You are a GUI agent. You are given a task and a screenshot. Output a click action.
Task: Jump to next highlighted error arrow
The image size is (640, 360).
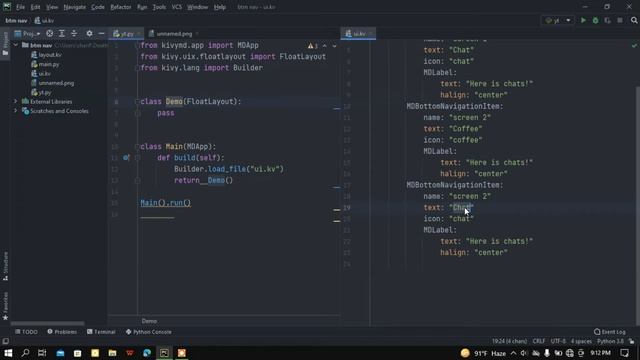334,46
